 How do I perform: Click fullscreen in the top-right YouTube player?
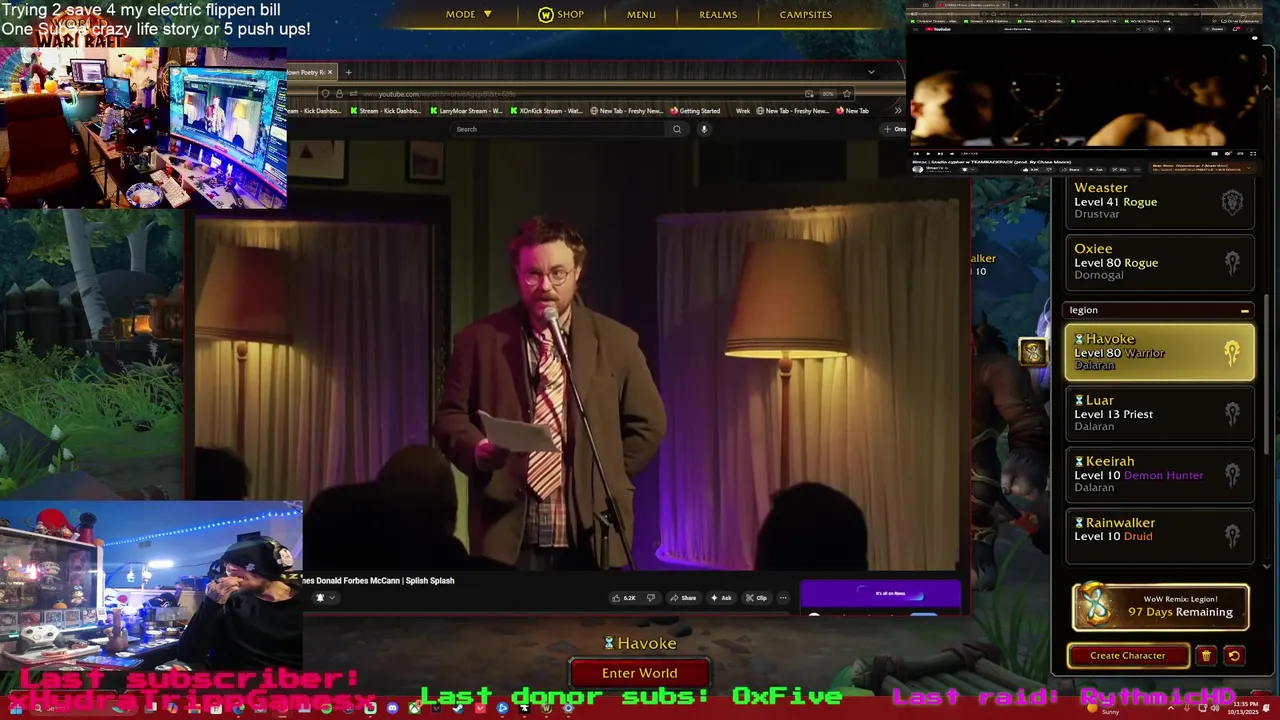(x=1253, y=153)
